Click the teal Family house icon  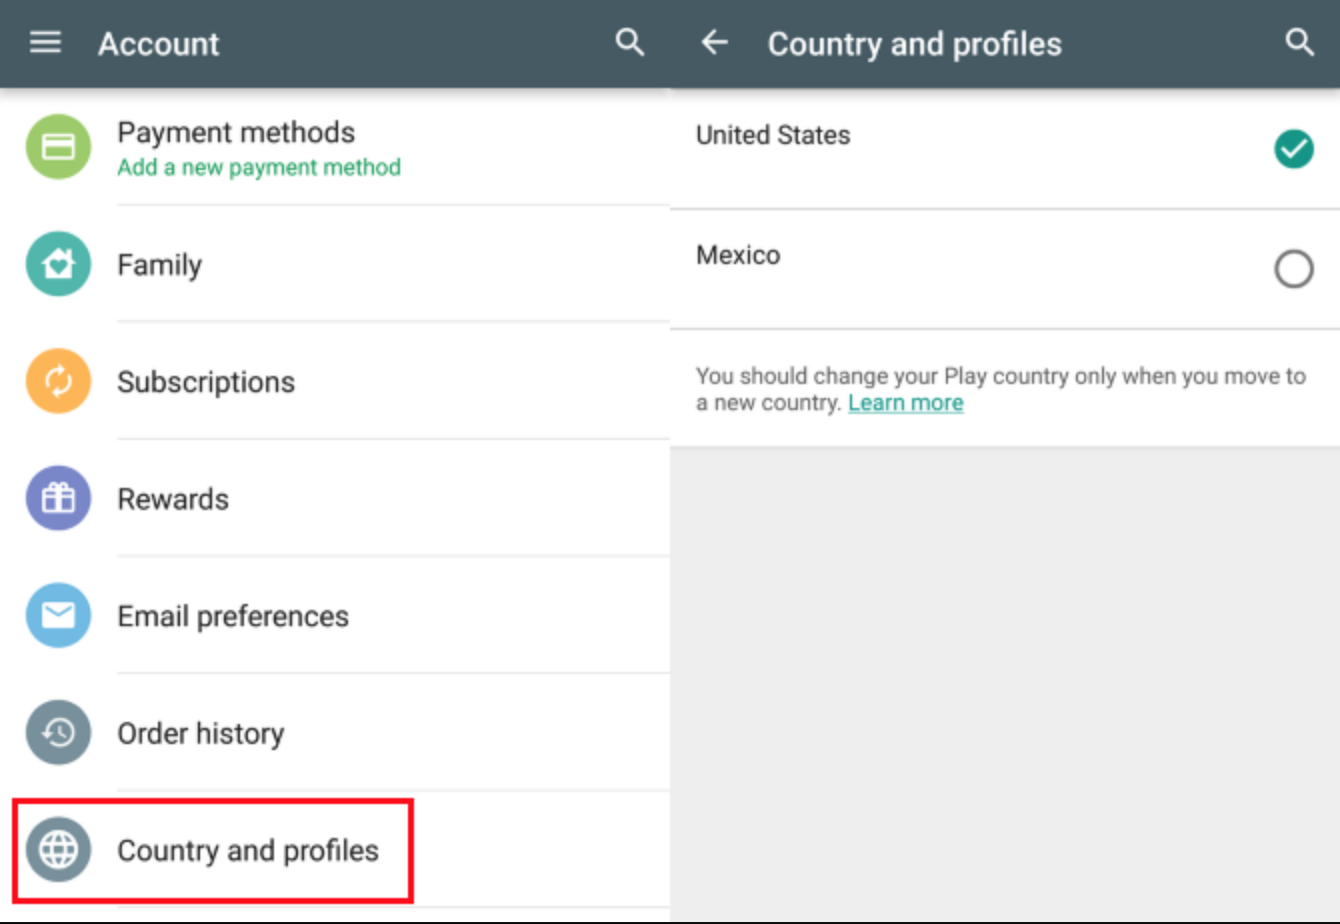click(x=58, y=264)
